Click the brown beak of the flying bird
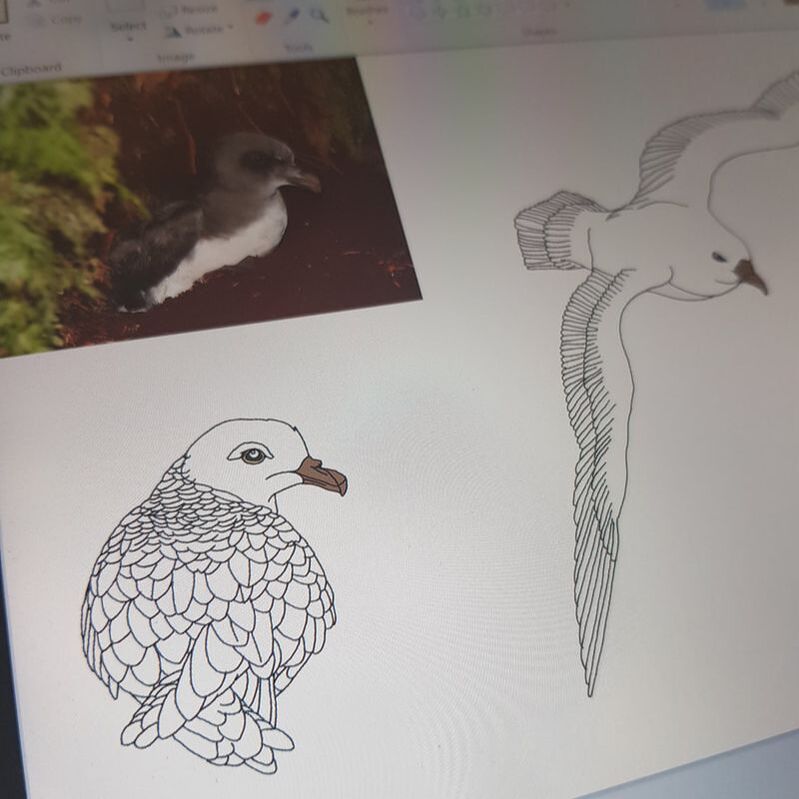Image resolution: width=799 pixels, height=799 pixels. 751,276
